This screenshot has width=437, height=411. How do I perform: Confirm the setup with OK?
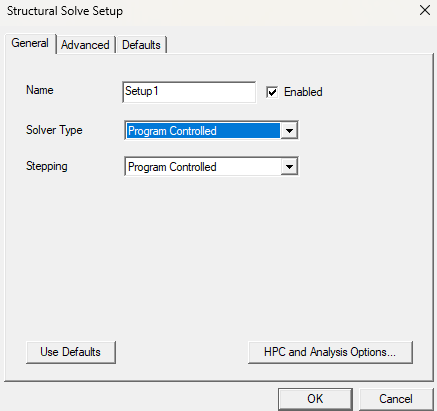coord(315,399)
